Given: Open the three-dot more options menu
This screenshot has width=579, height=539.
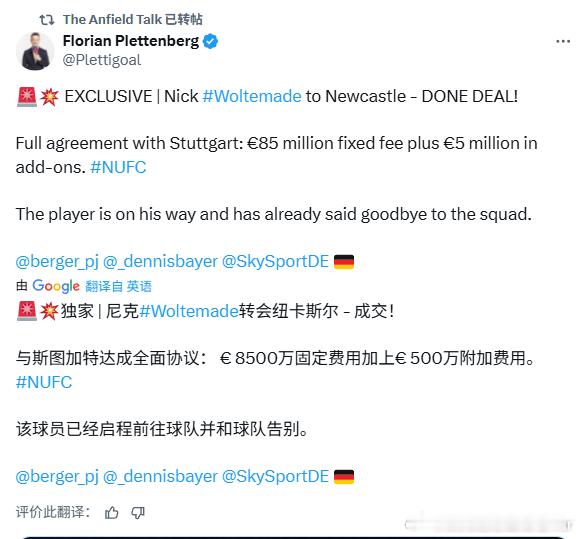Looking at the screenshot, I should tap(563, 41).
